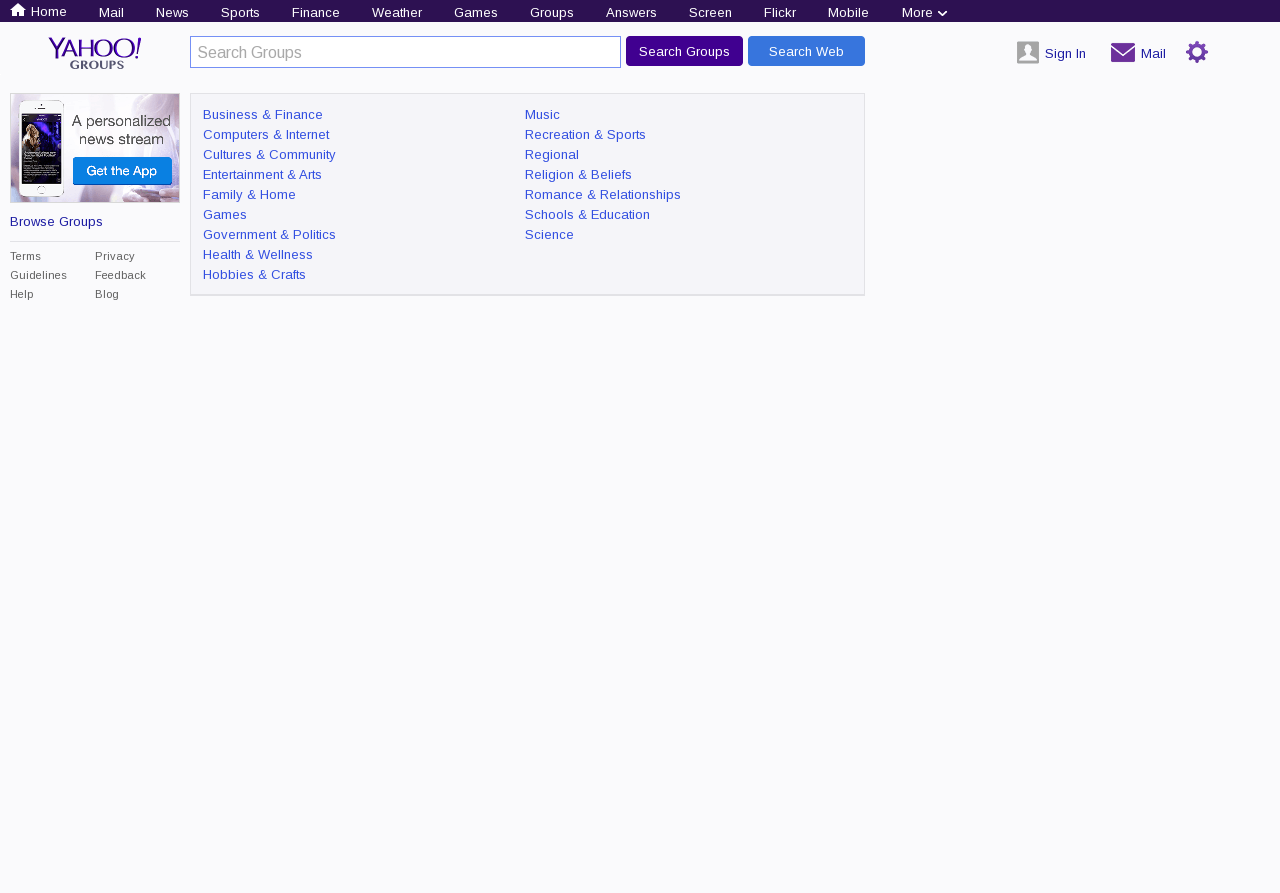Open Answers in the top navigation bar
The image size is (1280, 893).
coord(631,13)
